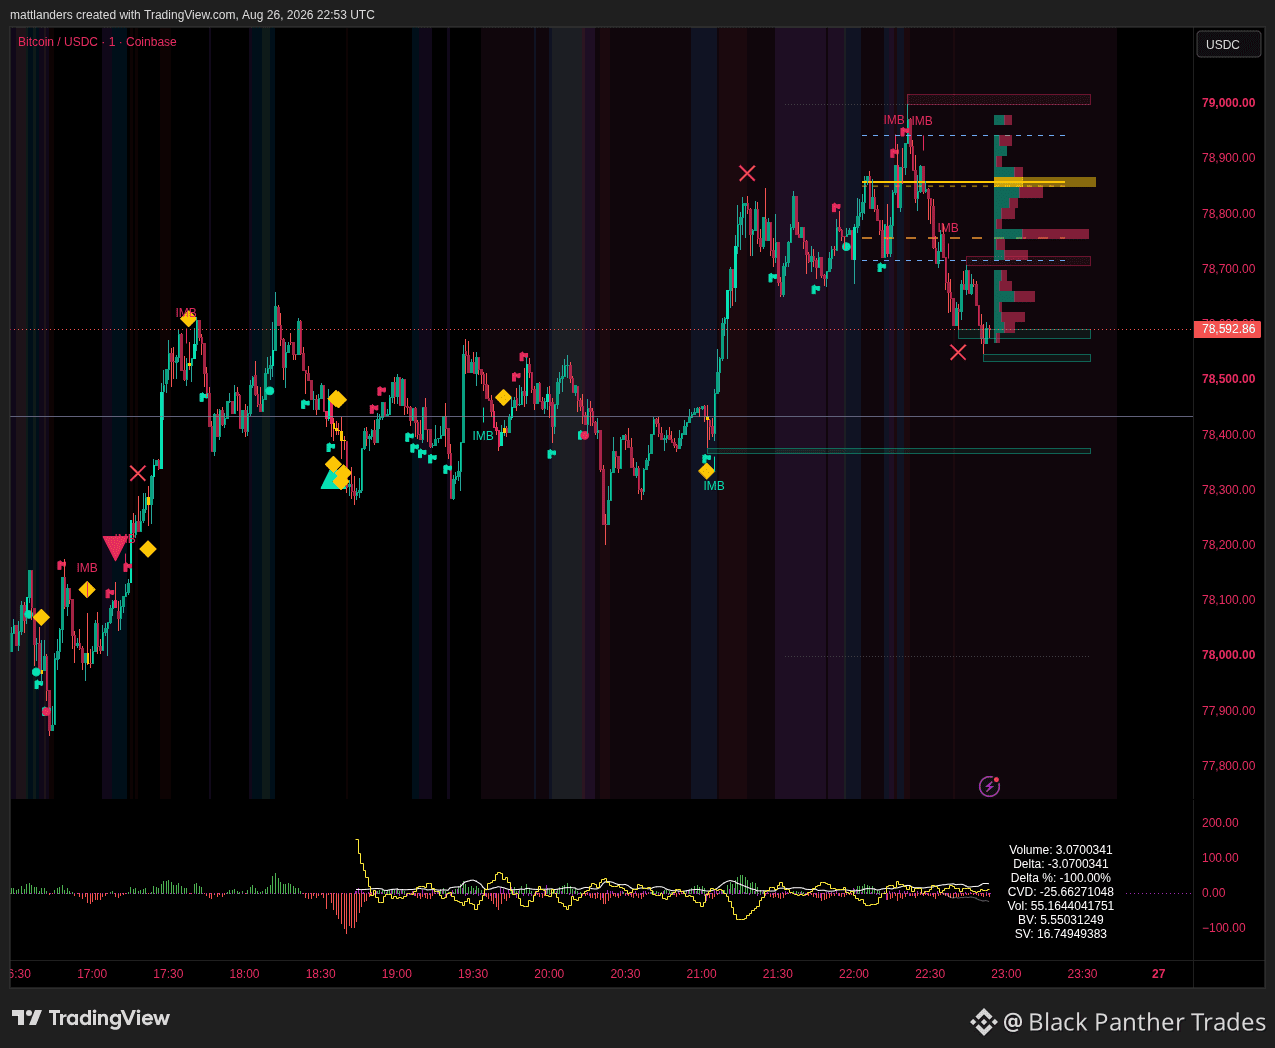Click the yellow horizontal point-of-control line
Image resolution: width=1275 pixels, height=1048 pixels.
point(963,183)
